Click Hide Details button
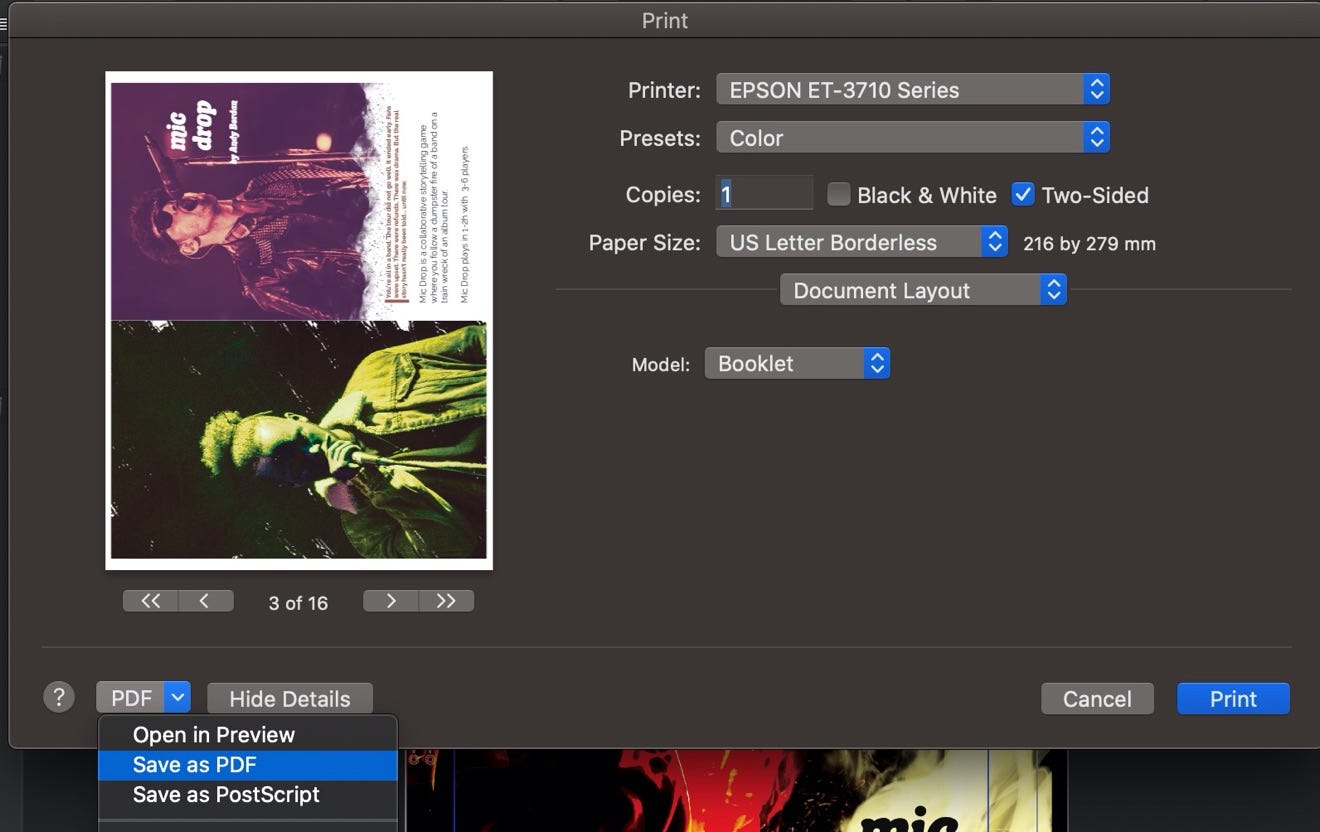This screenshot has height=832, width=1320. 290,698
